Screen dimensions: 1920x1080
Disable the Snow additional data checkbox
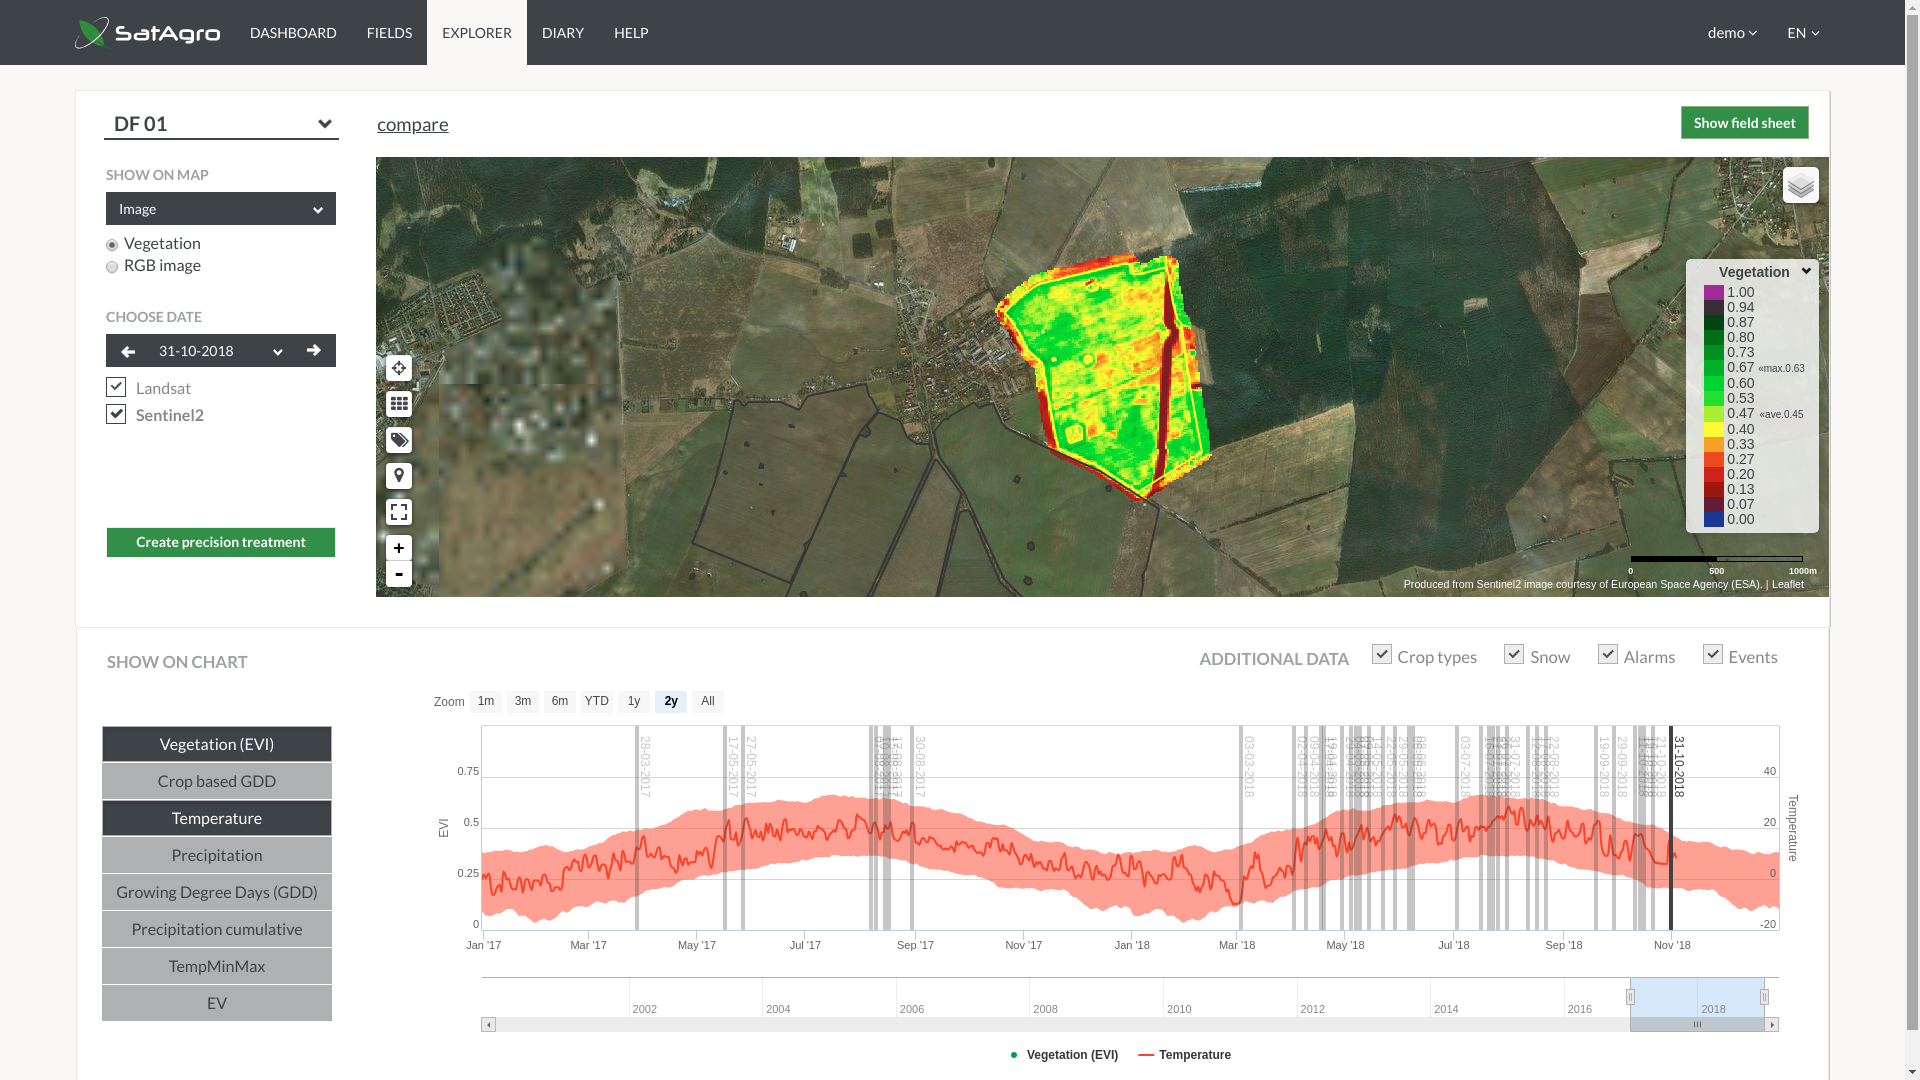[1513, 654]
